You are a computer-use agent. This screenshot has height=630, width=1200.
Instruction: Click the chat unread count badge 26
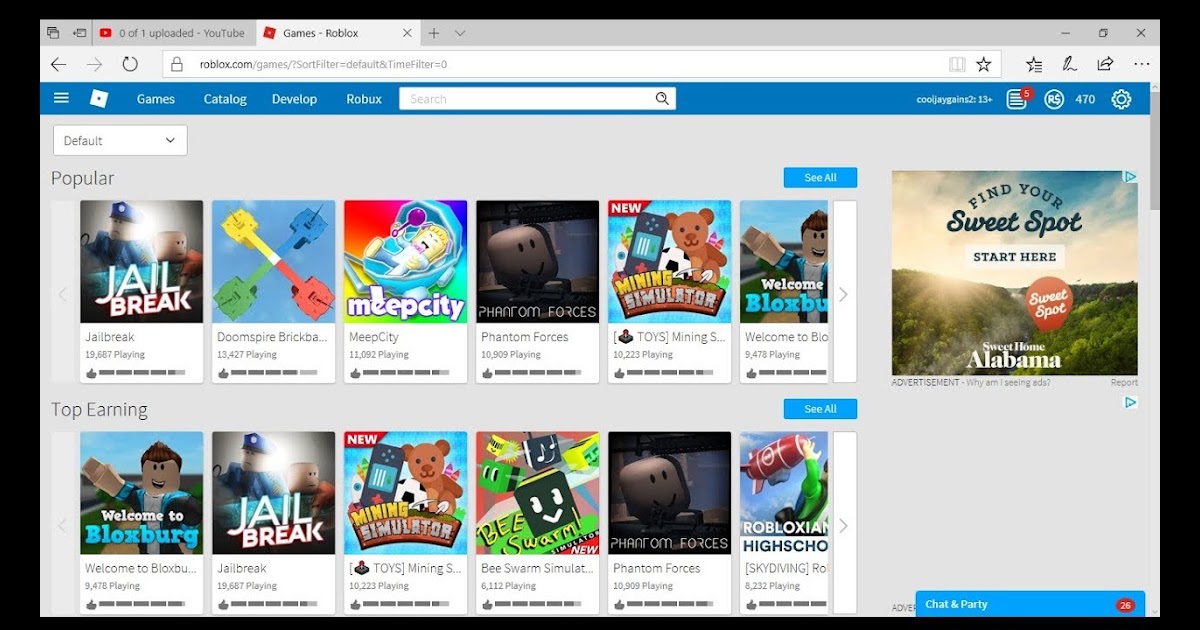(1125, 604)
